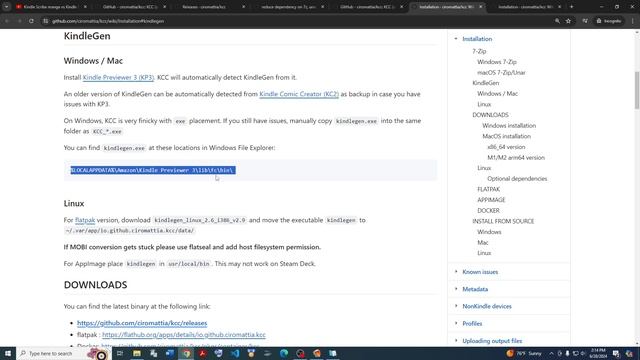The width and height of the screenshot is (640, 360).
Task: Close the active Installation tab
Action: pyautogui.click(x=480, y=7)
